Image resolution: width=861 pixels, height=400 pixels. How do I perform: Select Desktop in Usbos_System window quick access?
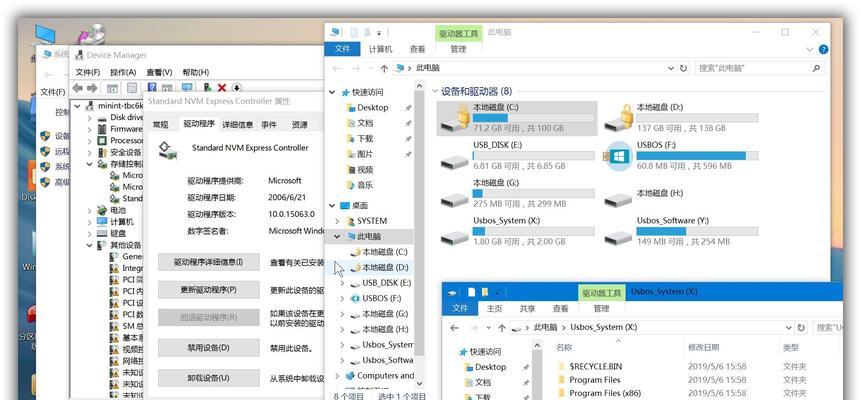coord(490,367)
